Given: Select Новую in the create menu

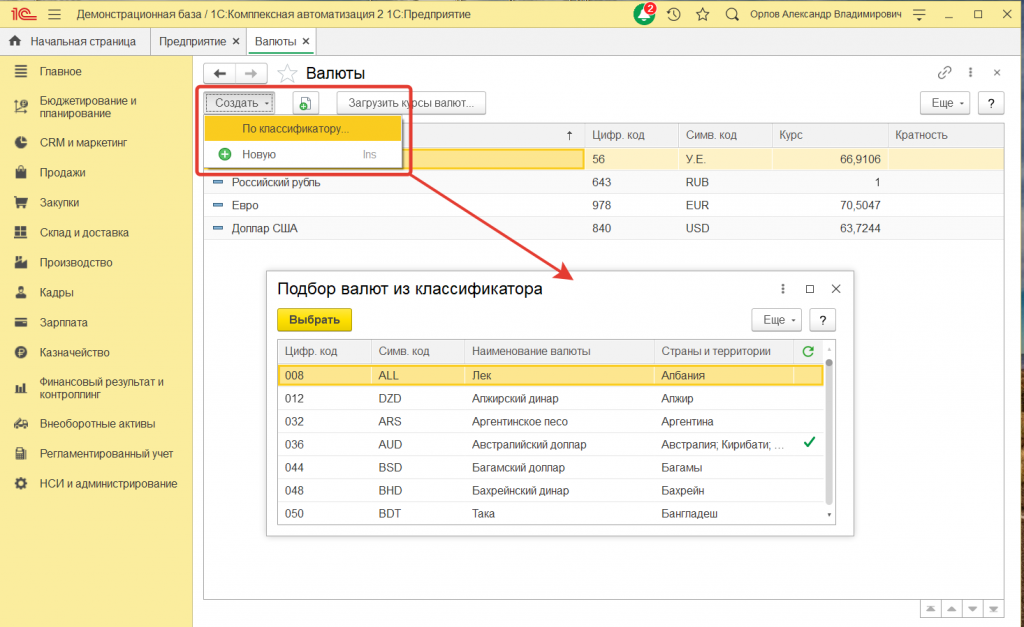Looking at the screenshot, I should pos(259,155).
